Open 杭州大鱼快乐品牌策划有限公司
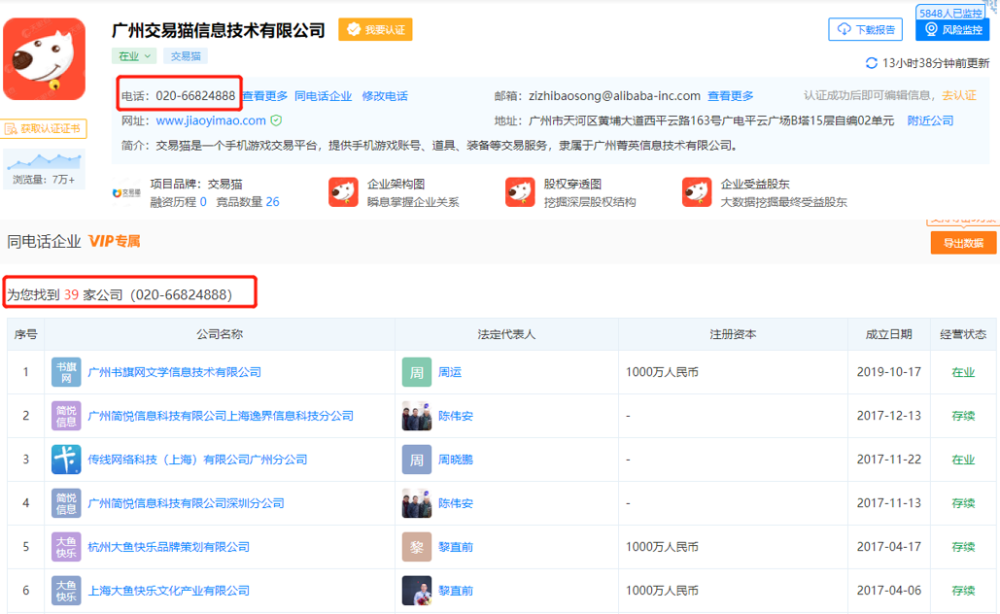The height and width of the screenshot is (614, 1000). click(x=168, y=547)
